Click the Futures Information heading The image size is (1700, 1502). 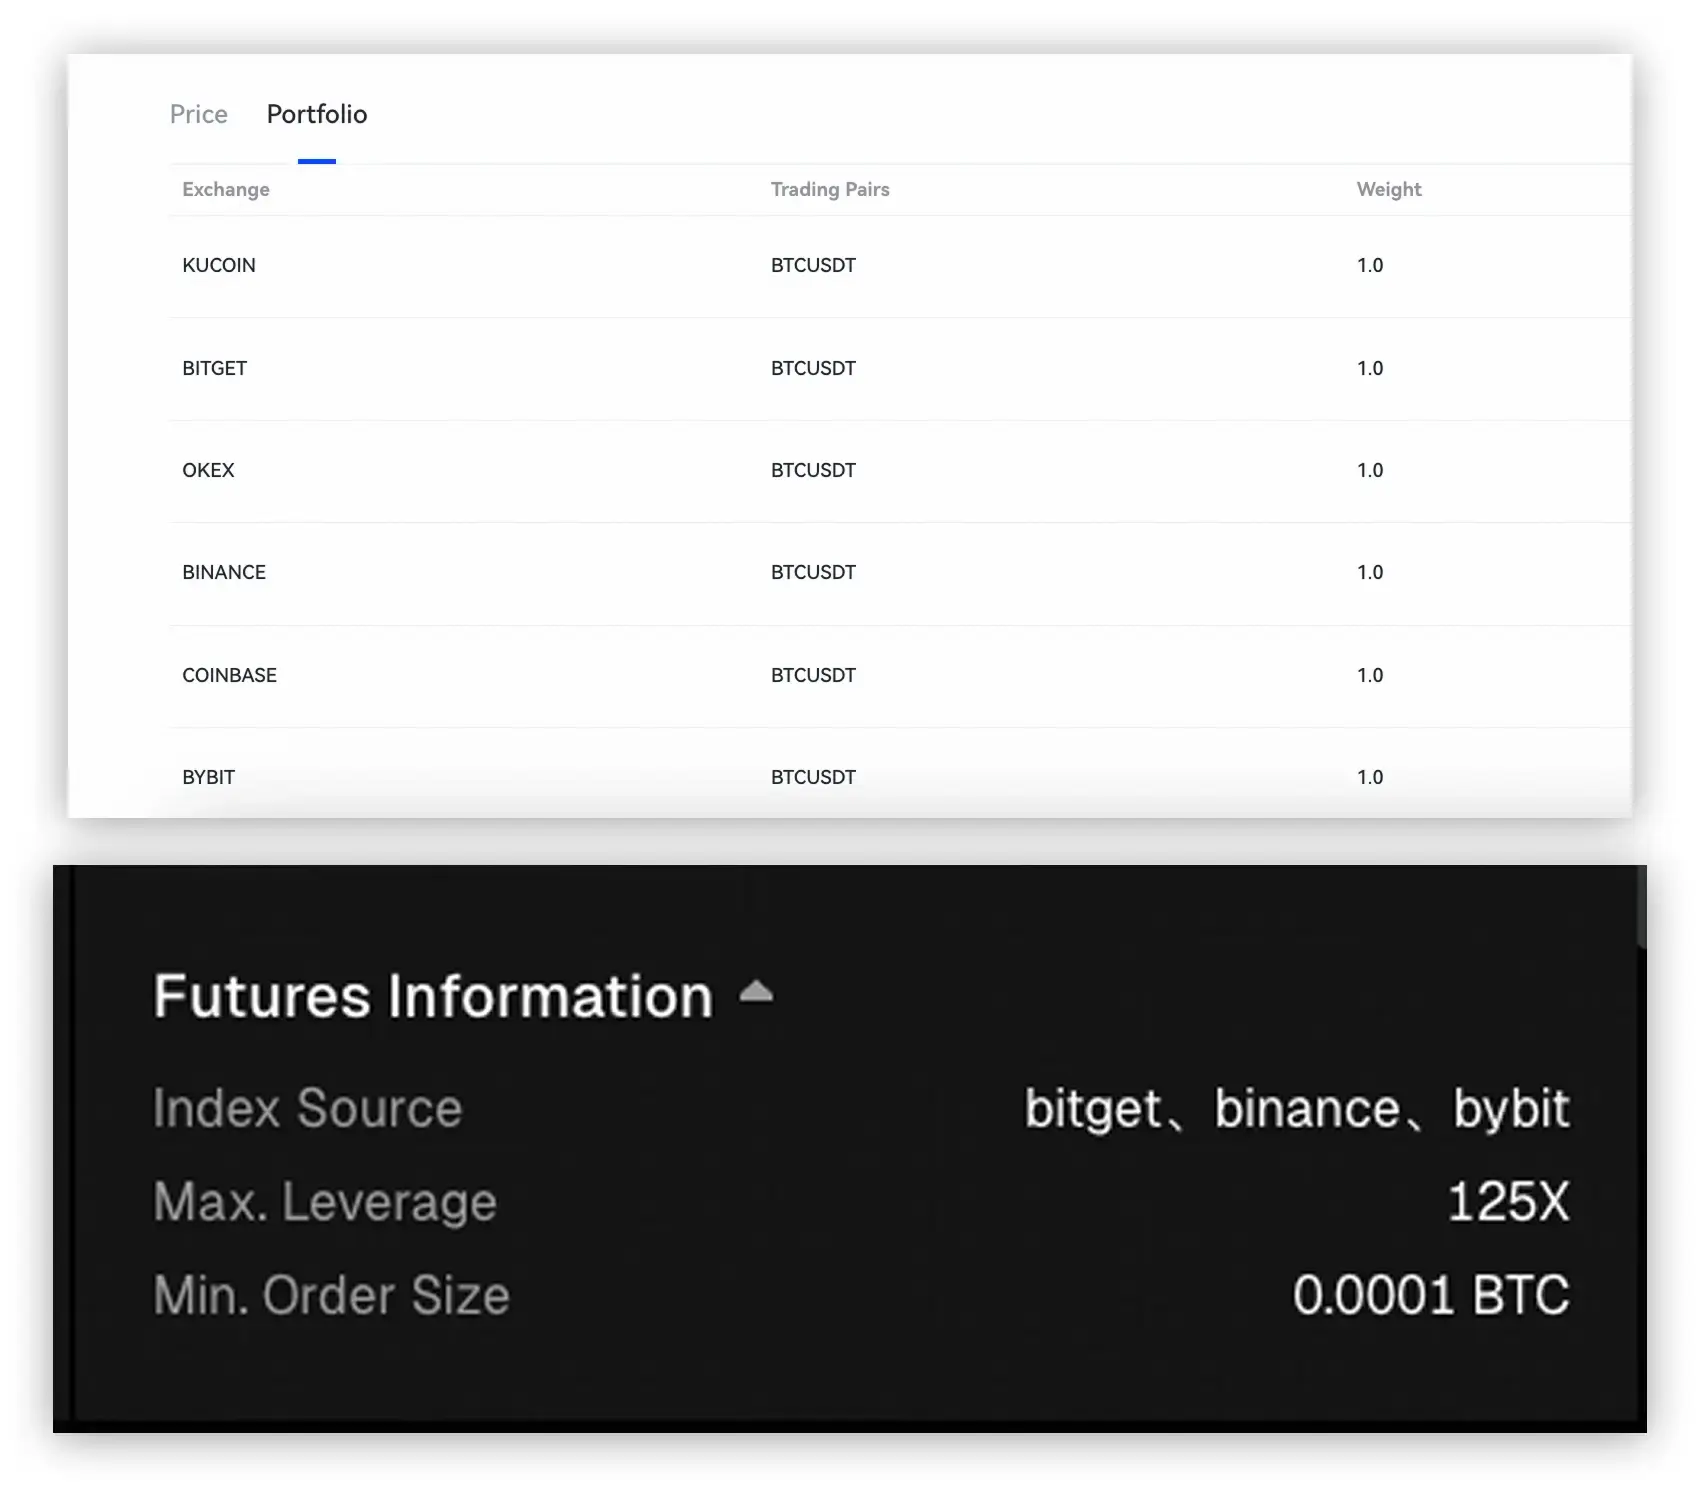point(433,996)
